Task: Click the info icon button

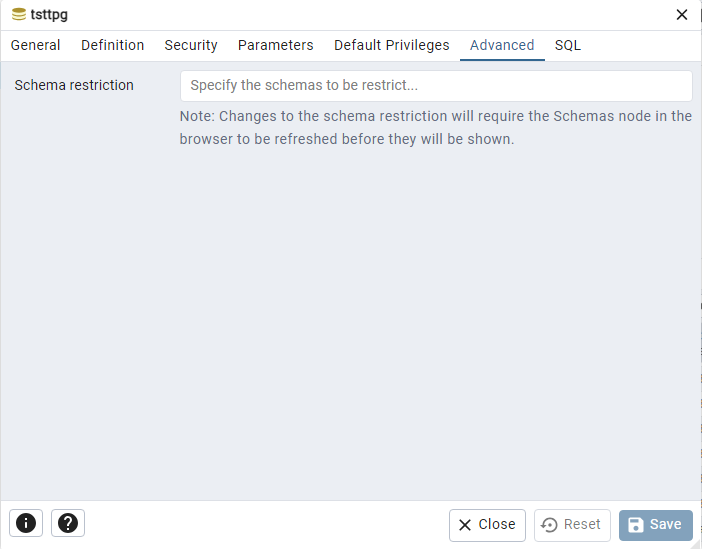Action: tap(26, 523)
